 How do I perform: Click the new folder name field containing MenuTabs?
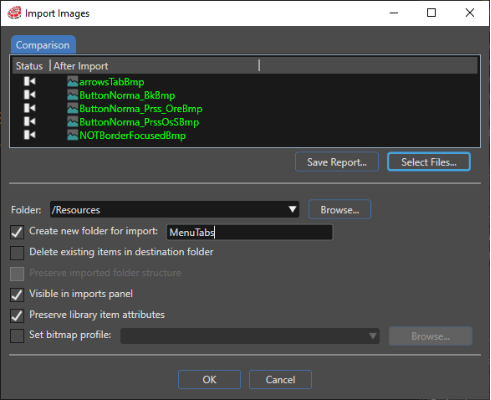click(249, 232)
